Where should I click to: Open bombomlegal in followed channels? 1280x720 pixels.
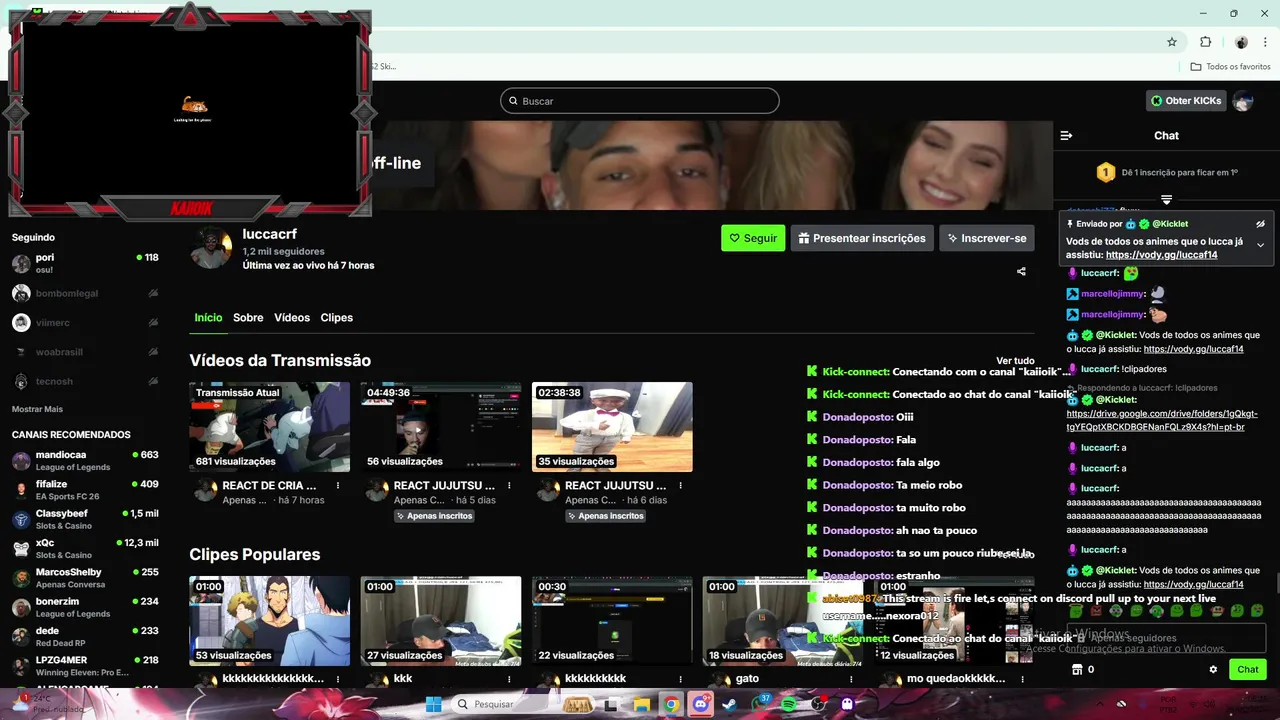tap(85, 294)
